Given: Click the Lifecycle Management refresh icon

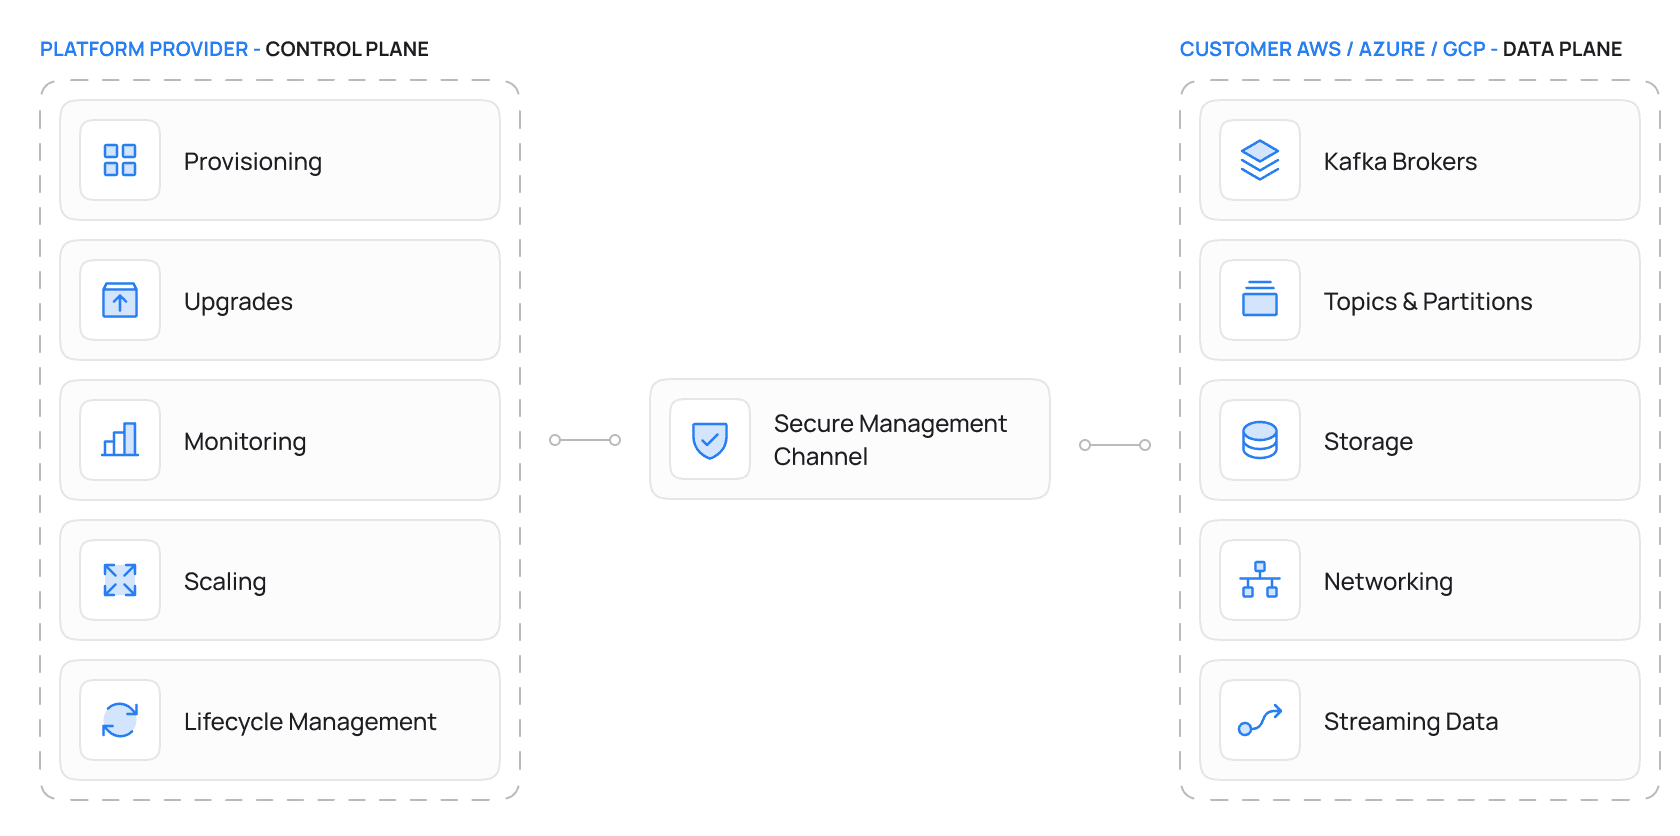Looking at the screenshot, I should [120, 720].
